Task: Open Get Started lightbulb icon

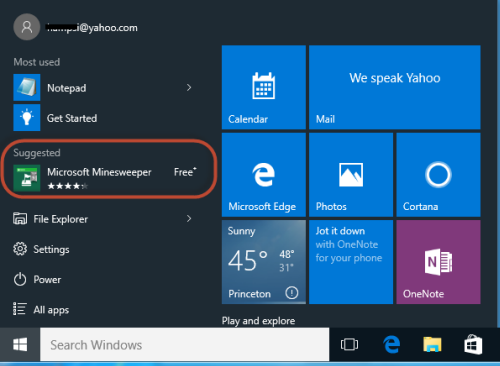Action: click(x=27, y=118)
